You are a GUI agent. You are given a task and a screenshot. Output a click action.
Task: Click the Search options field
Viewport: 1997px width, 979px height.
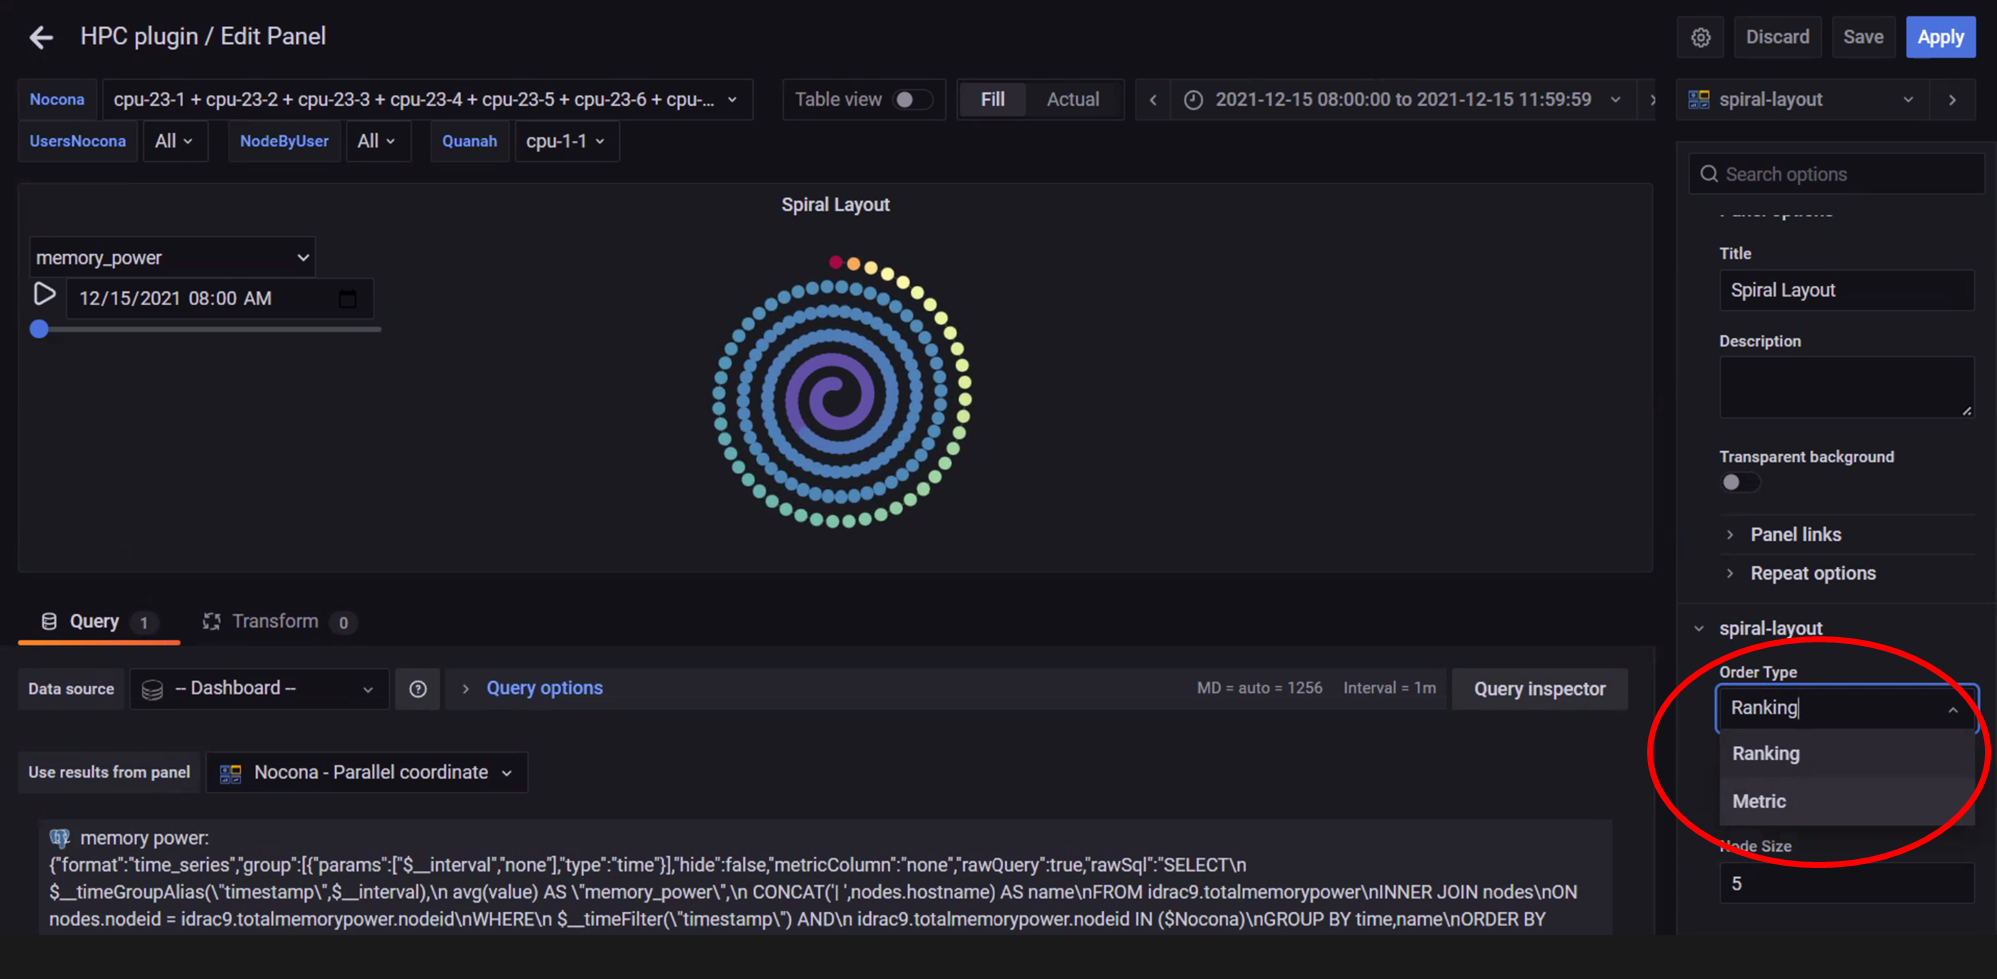point(1838,174)
